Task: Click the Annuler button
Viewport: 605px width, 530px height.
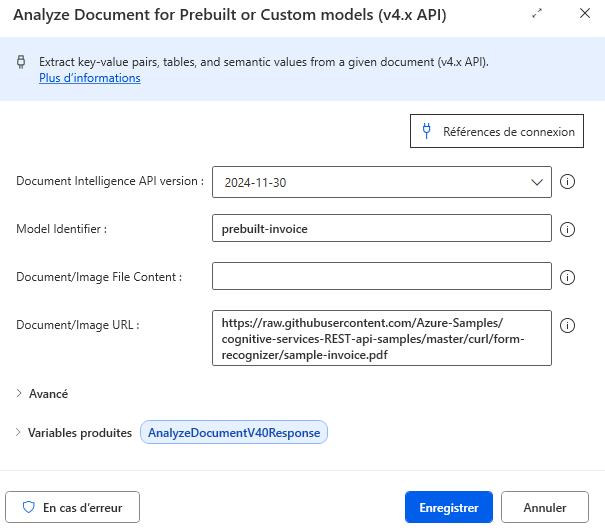Action: pyautogui.click(x=545, y=507)
